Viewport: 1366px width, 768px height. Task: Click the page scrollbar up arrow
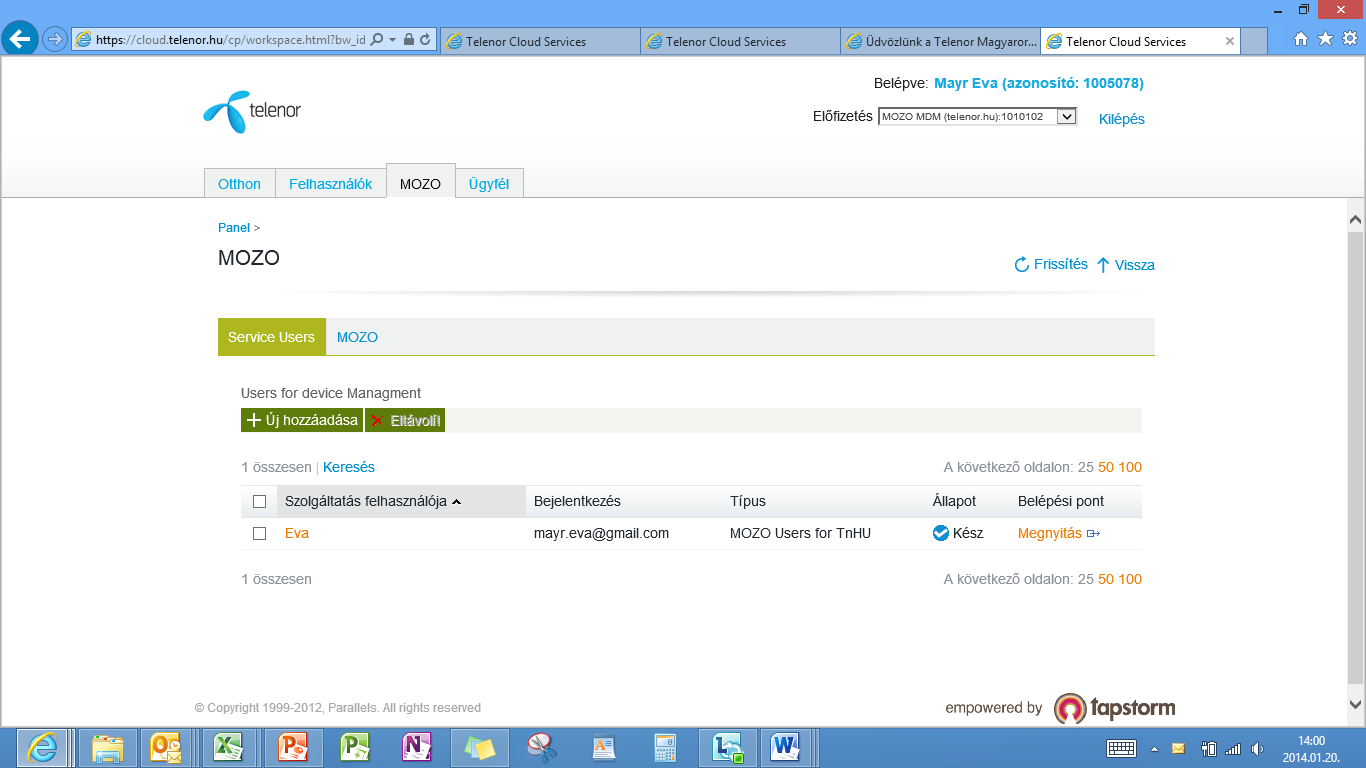tap(1355, 219)
